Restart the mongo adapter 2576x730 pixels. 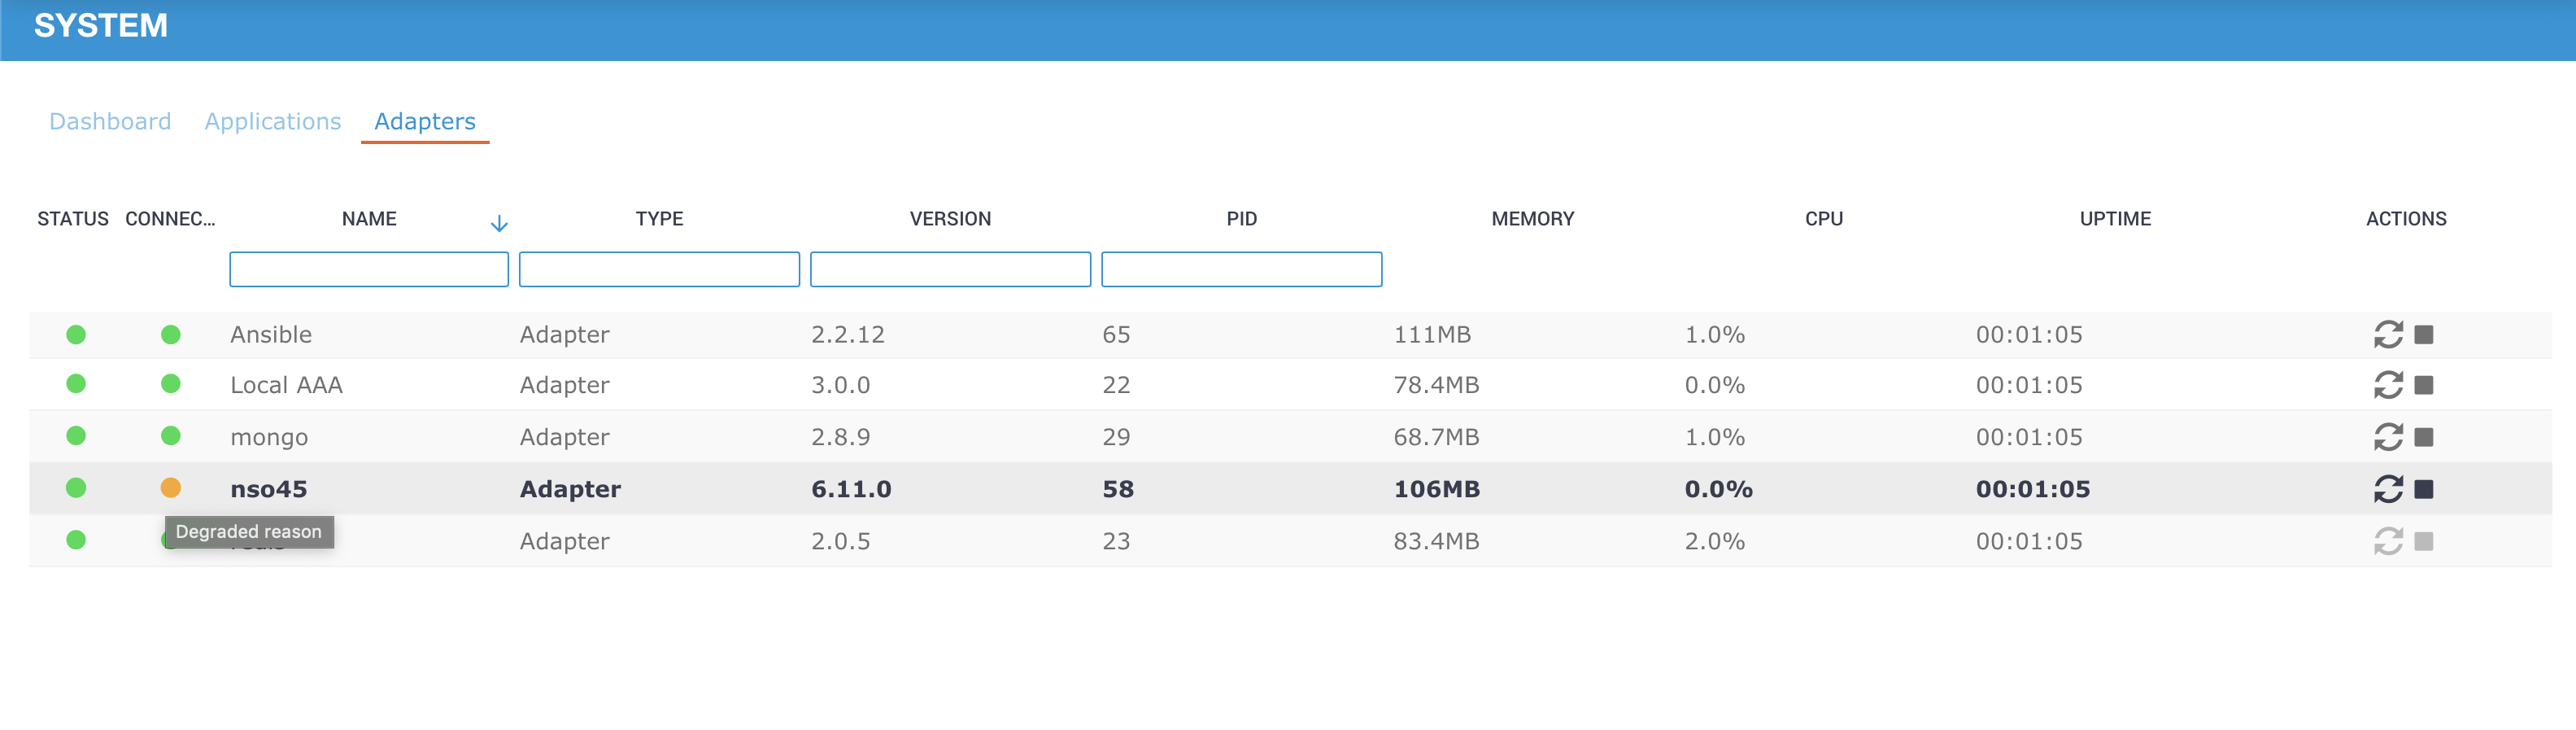pos(2388,437)
